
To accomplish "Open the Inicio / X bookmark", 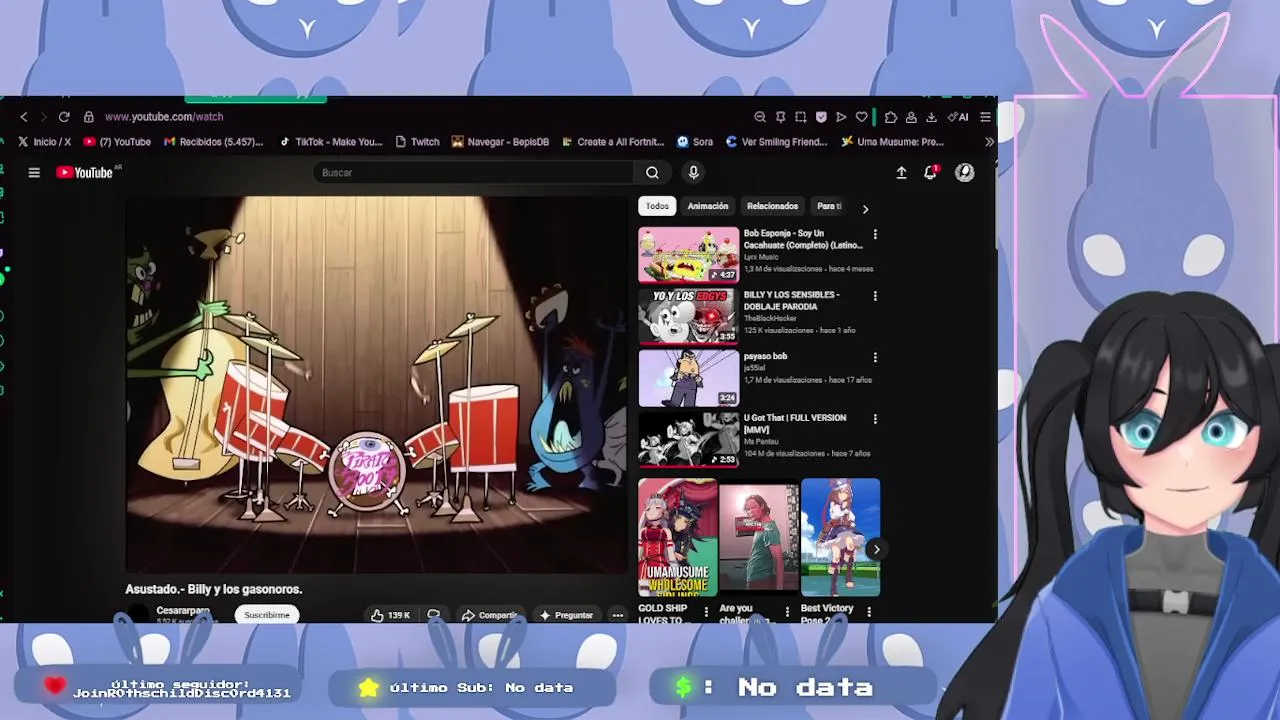I will pyautogui.click(x=44, y=142).
